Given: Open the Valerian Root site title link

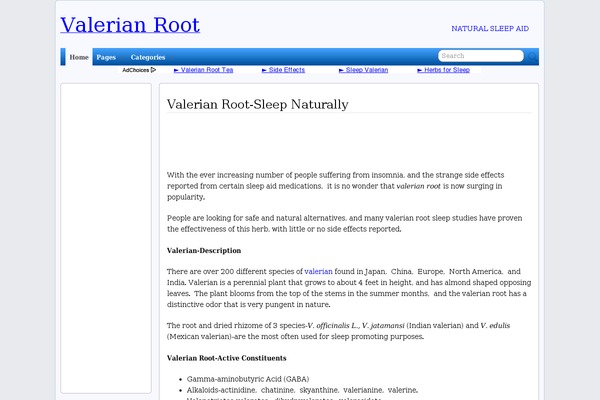Looking at the screenshot, I should pos(130,25).
